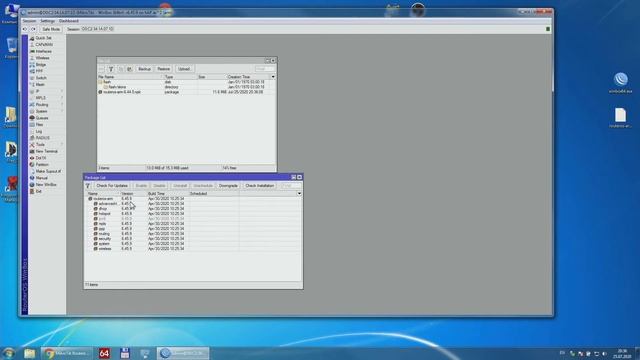Screen dimensions: 640x360
Task: Select the flash/skins directory row
Action: point(187,87)
